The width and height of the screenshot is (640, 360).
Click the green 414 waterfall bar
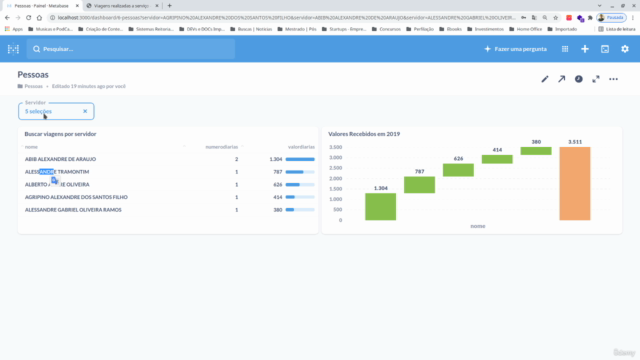tap(497, 159)
